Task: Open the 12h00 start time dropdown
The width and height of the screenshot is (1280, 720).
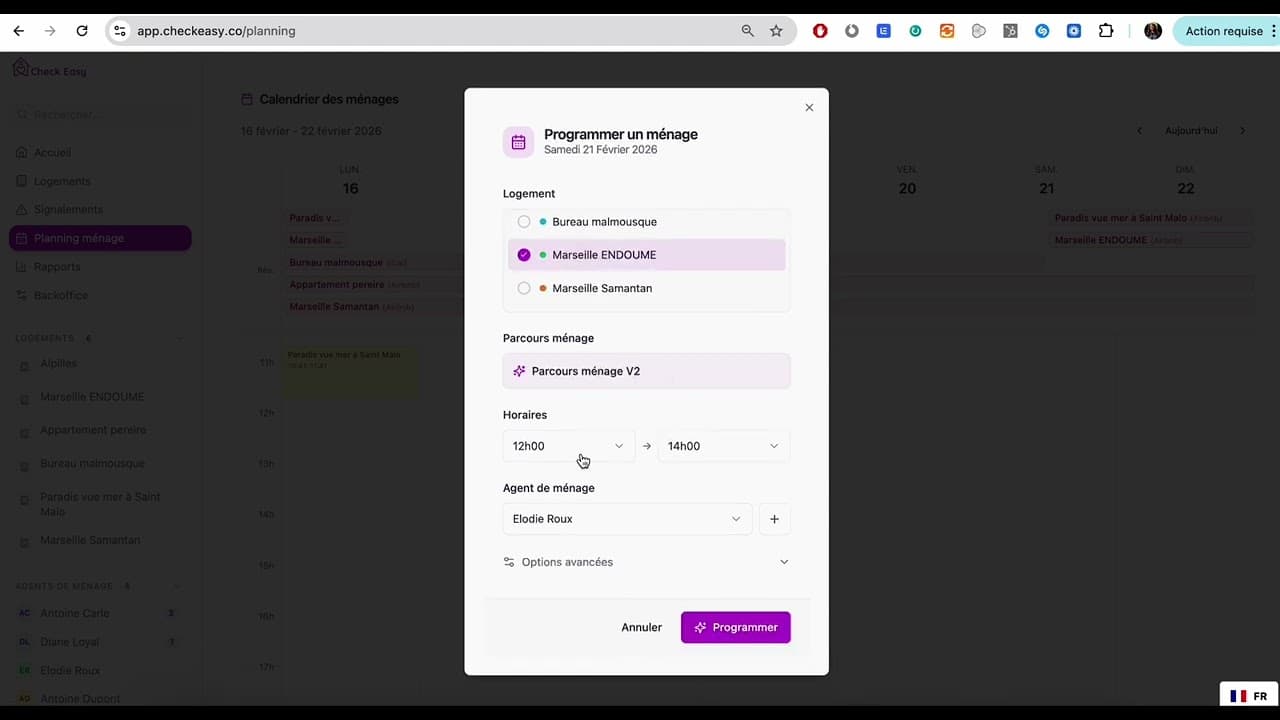Action: 568,446
